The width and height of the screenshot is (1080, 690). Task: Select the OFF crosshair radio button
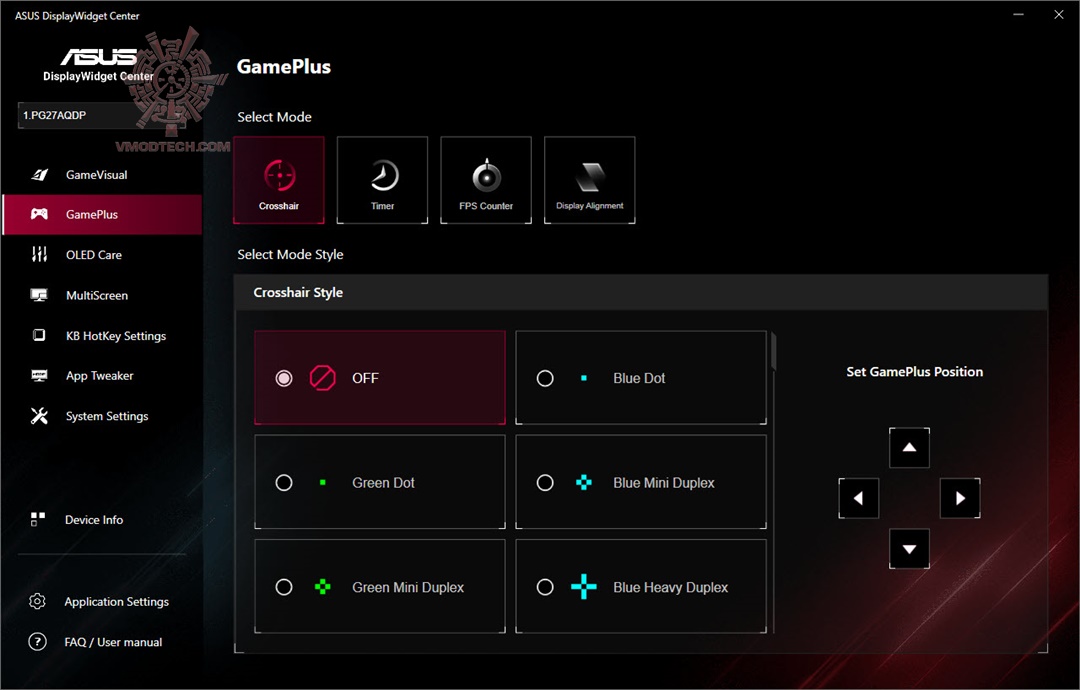(284, 378)
